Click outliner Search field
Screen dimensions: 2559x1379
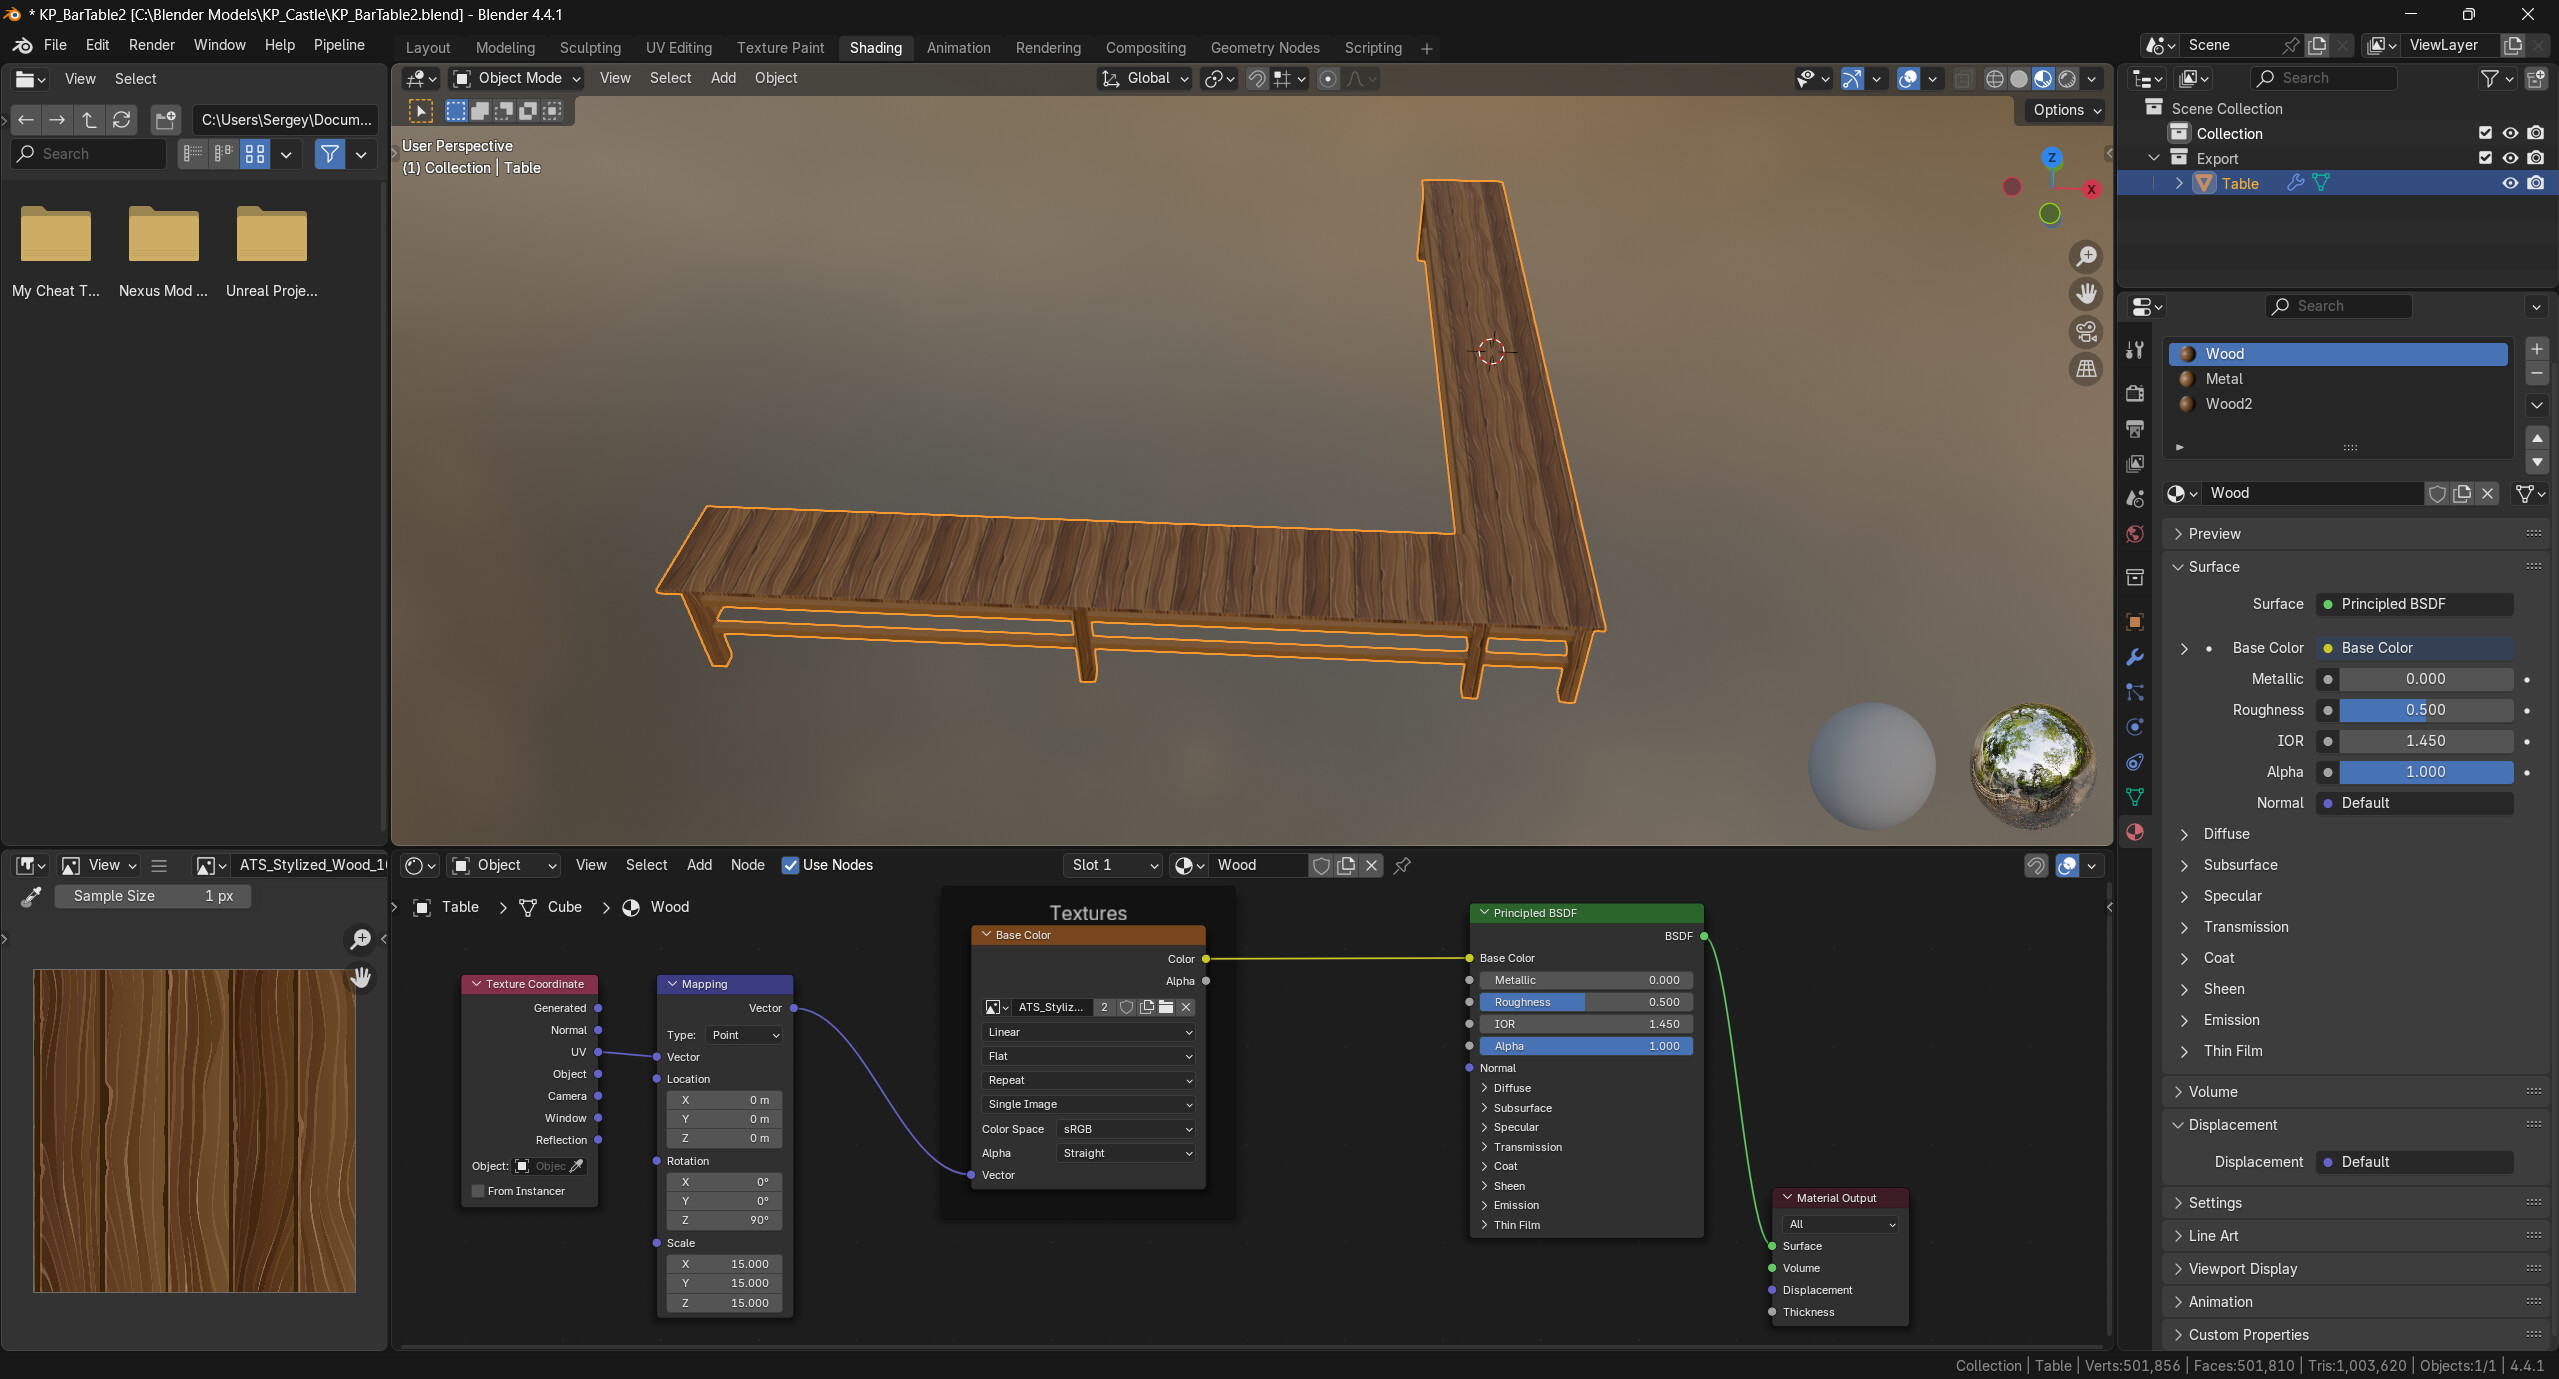coord(2322,79)
